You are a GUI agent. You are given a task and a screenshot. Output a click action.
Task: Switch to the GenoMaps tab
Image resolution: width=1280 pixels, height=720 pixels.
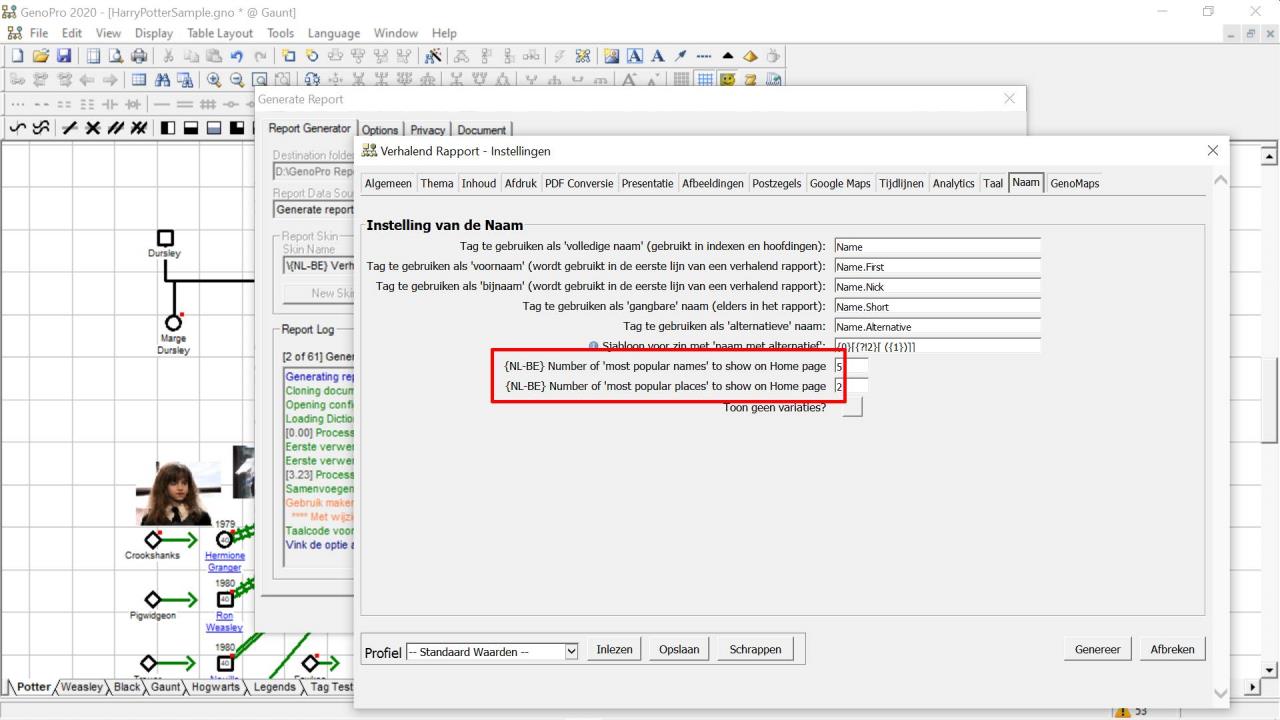point(1074,183)
